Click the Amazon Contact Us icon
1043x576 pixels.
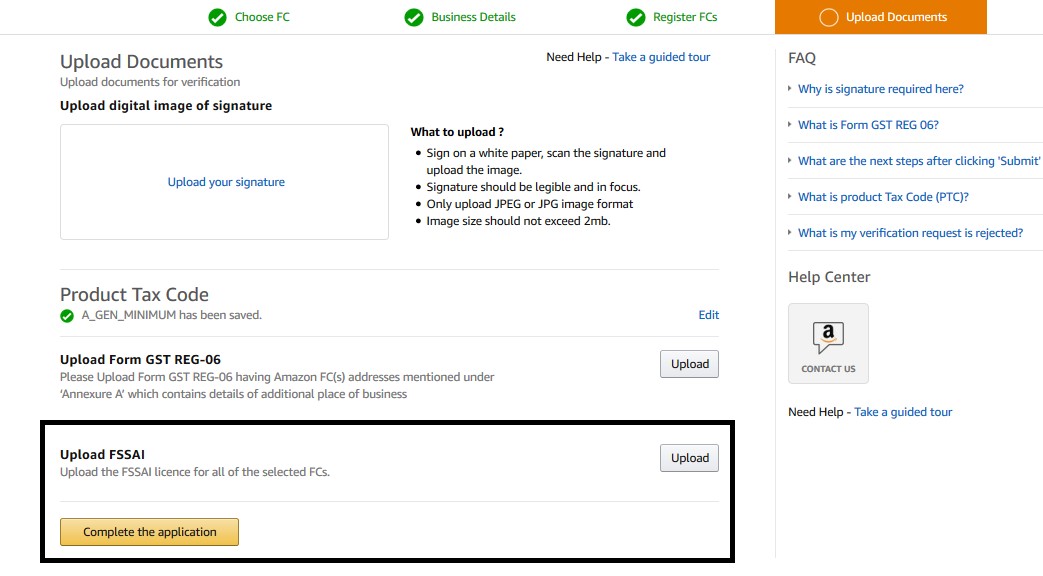coord(828,343)
